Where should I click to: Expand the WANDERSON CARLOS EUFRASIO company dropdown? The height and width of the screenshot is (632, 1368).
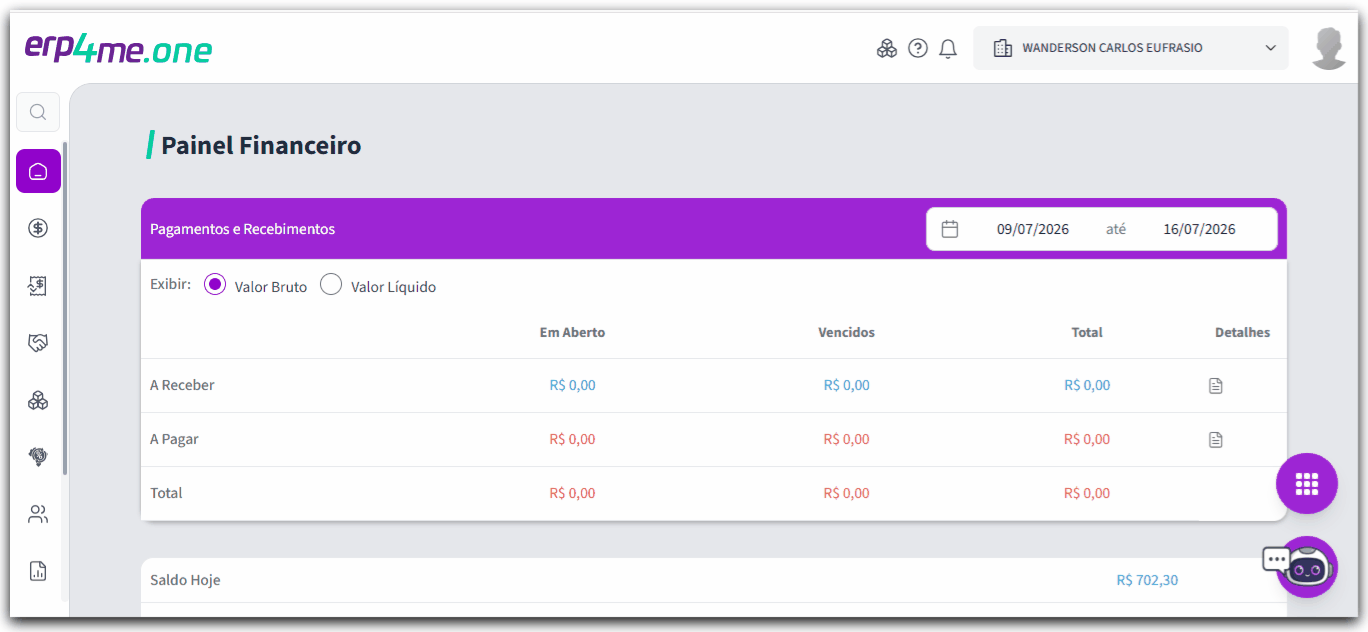point(1131,48)
